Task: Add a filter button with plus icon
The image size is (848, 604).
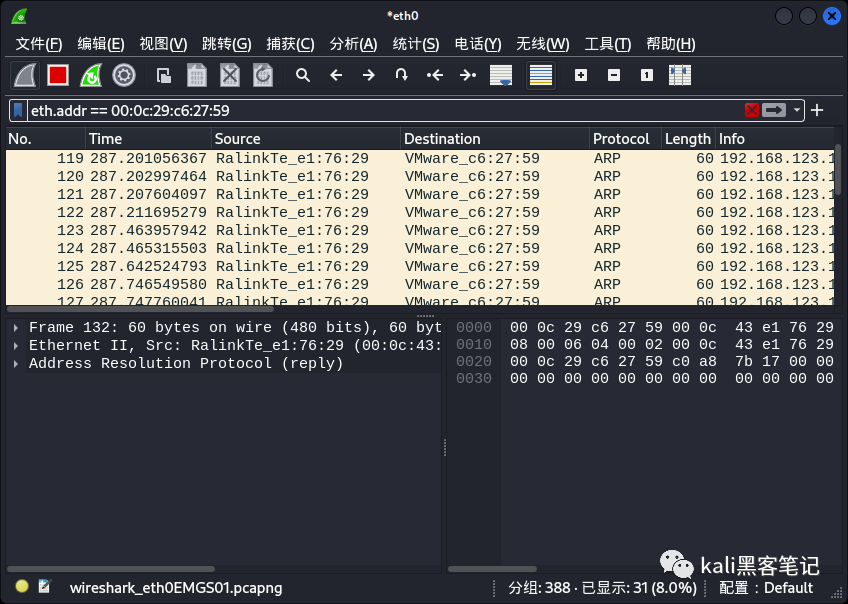Action: [x=817, y=110]
